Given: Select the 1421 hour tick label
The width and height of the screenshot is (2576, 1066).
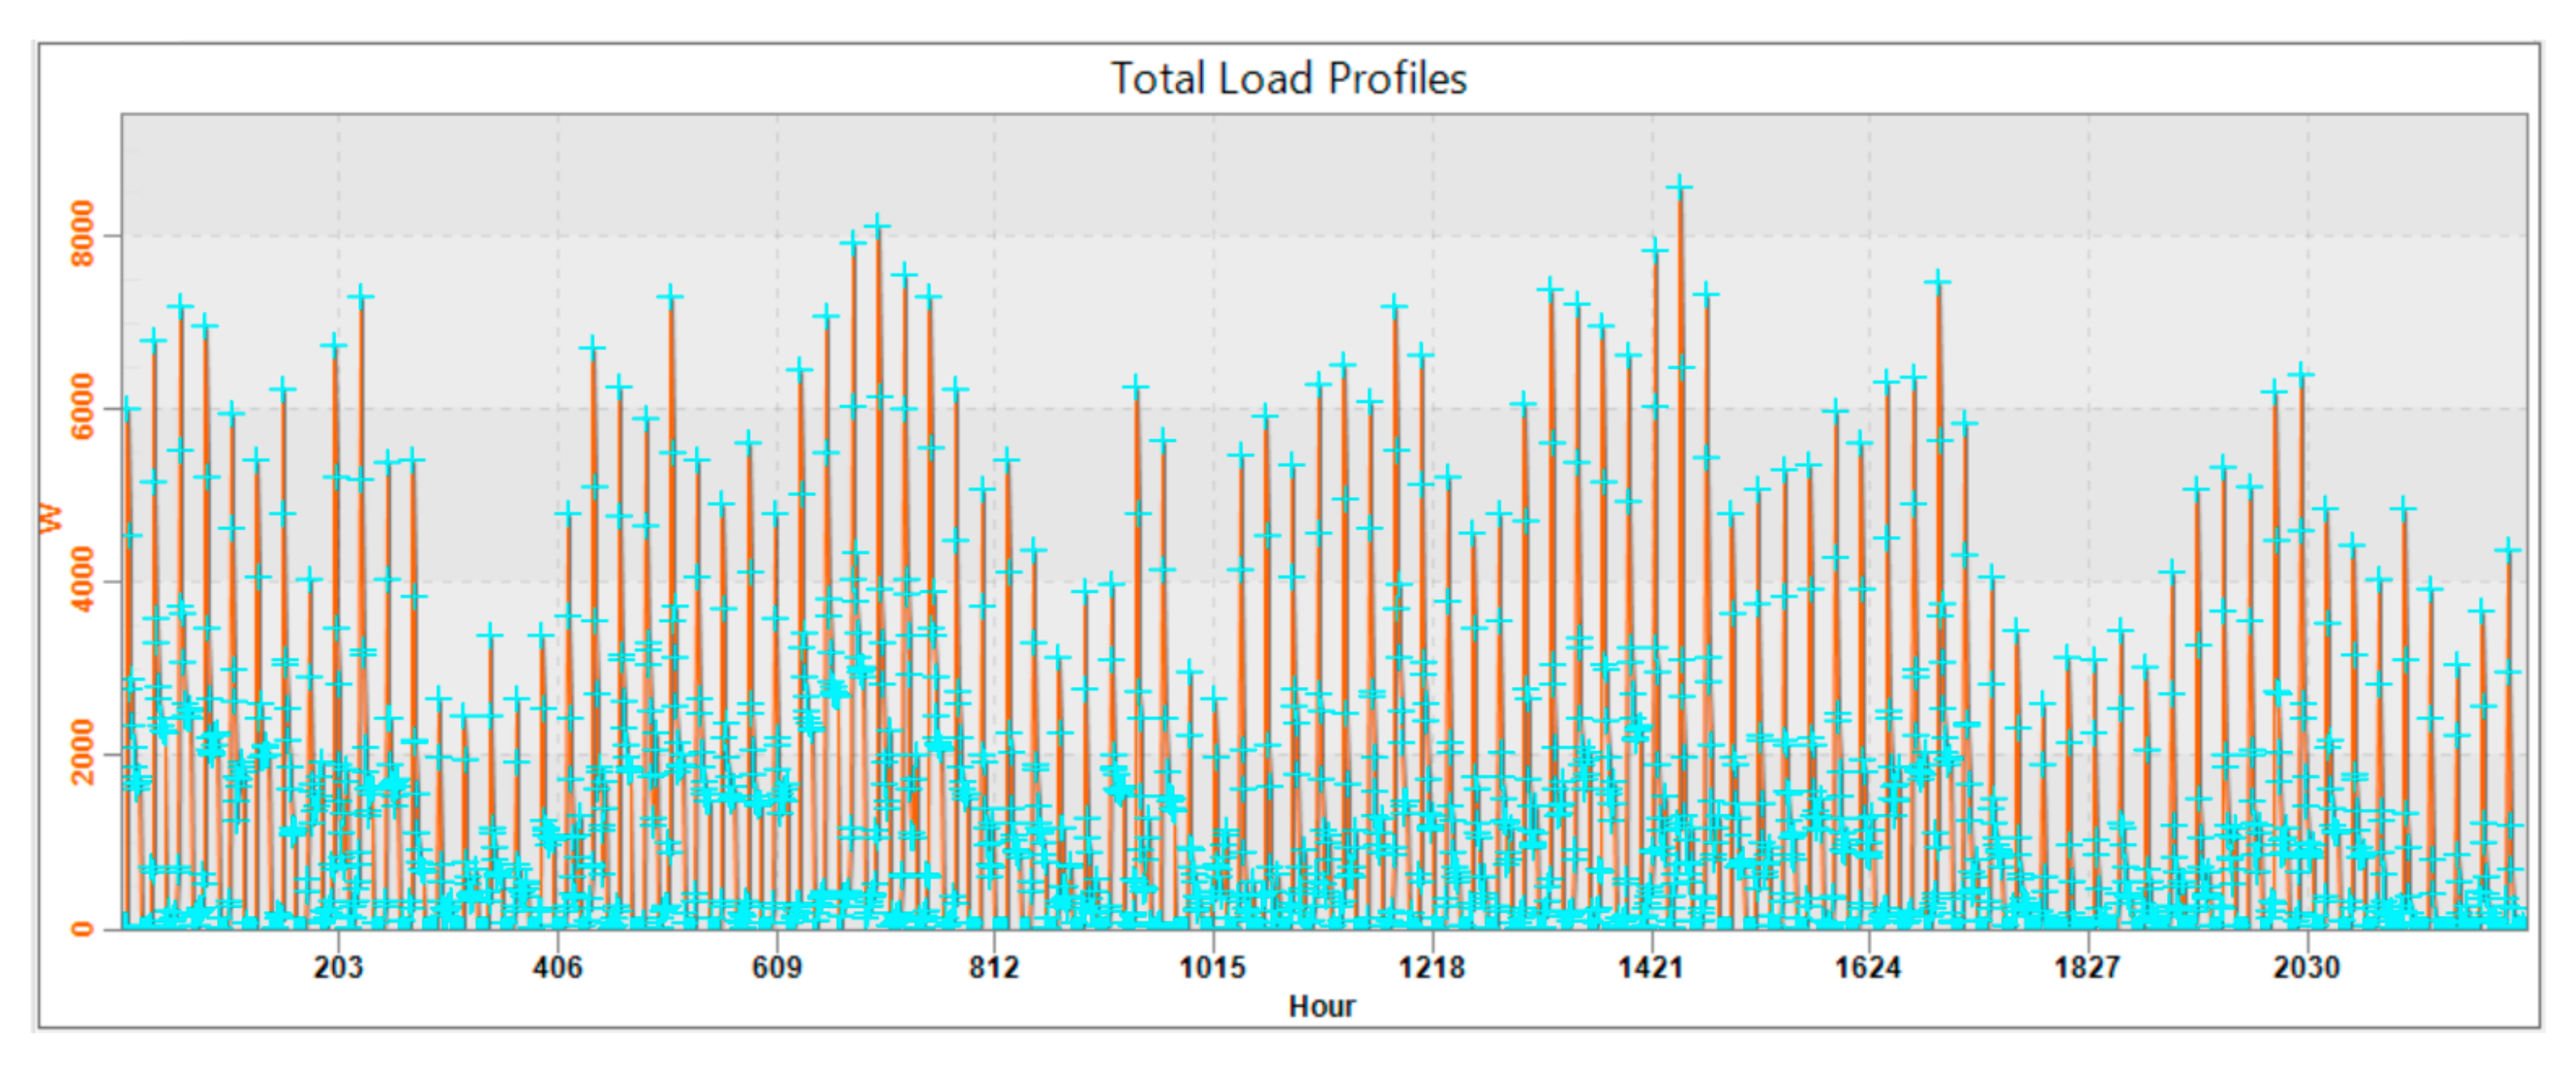Looking at the screenshot, I should click(x=1651, y=967).
